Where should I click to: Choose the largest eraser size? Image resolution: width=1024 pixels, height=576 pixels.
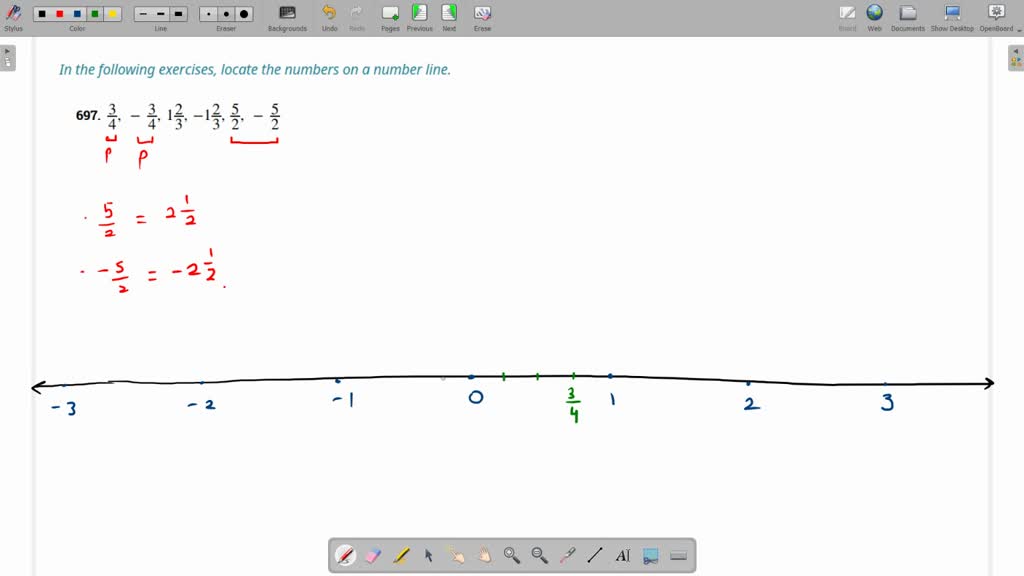(244, 14)
